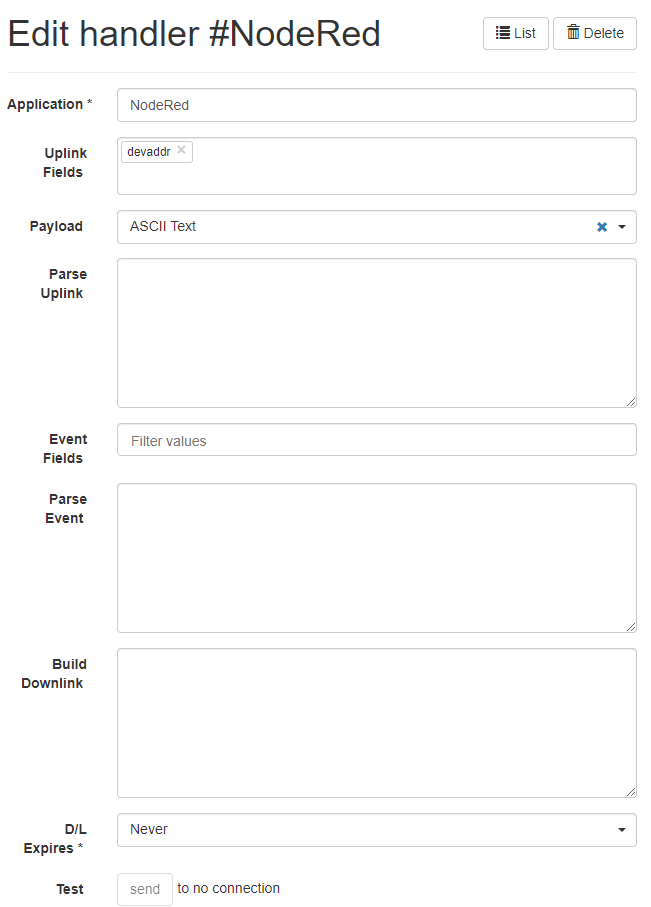Screen dimensions: 651x907
Task: Clear the Payload selection with blue x
Action: pos(602,227)
